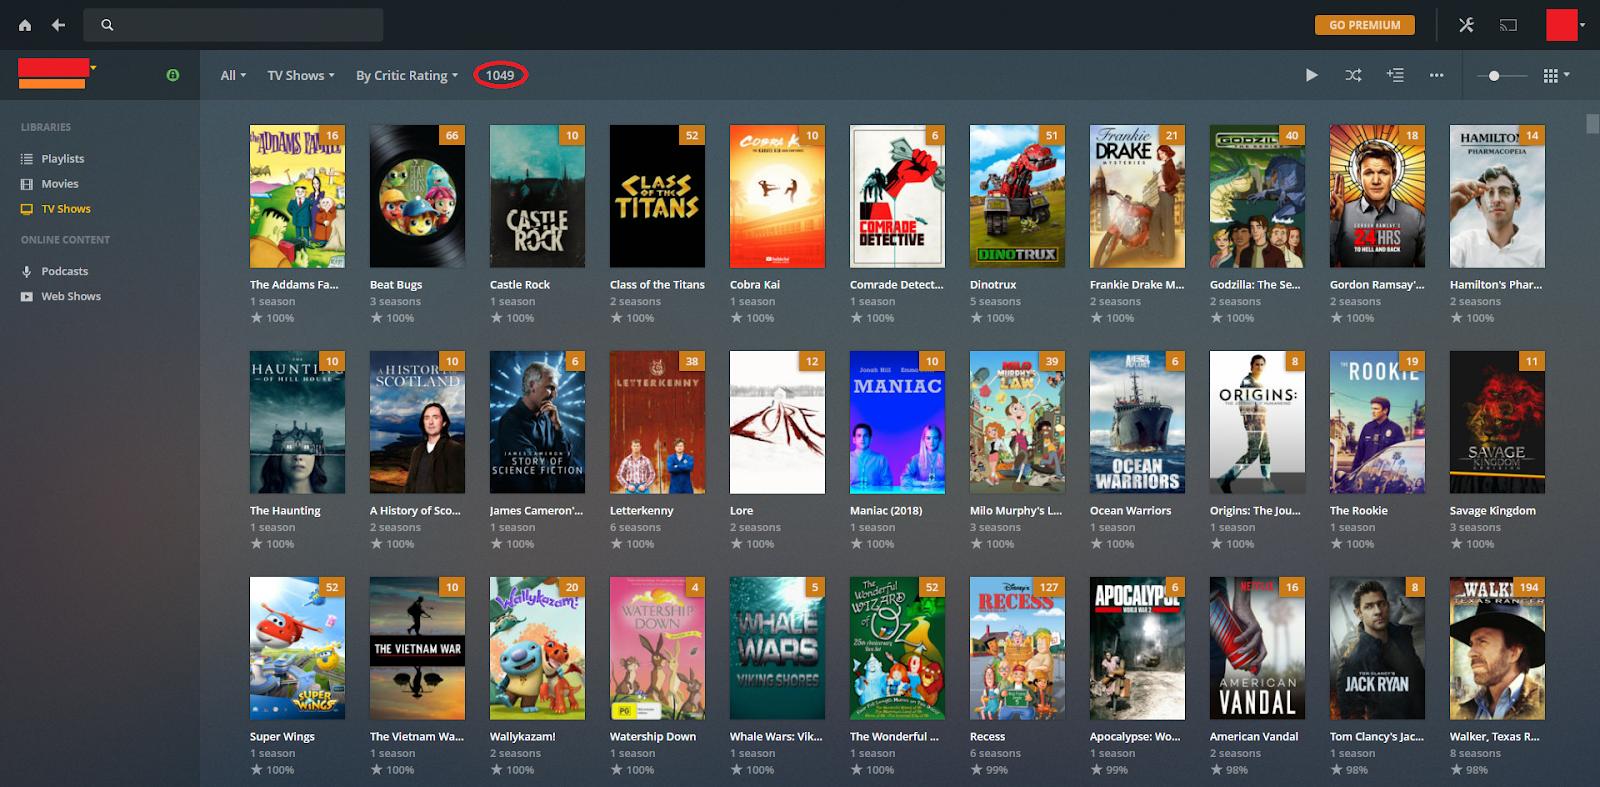The image size is (1600, 787).
Task: Open the Comrade Detective poster
Action: pos(897,196)
